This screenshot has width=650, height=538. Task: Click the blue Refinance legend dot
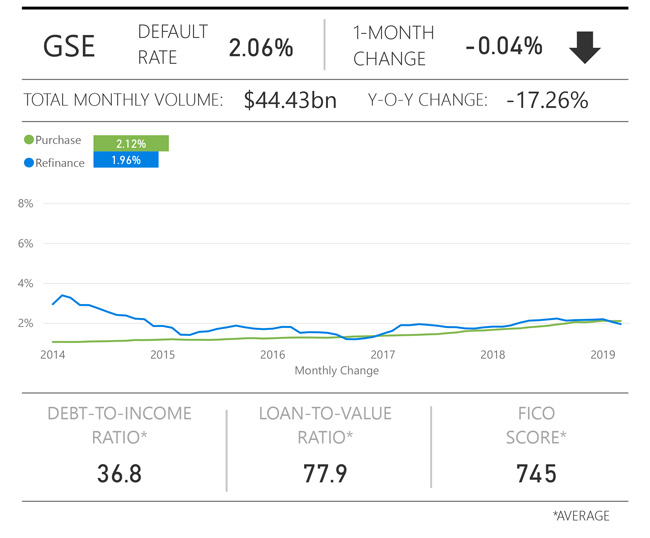(29, 162)
